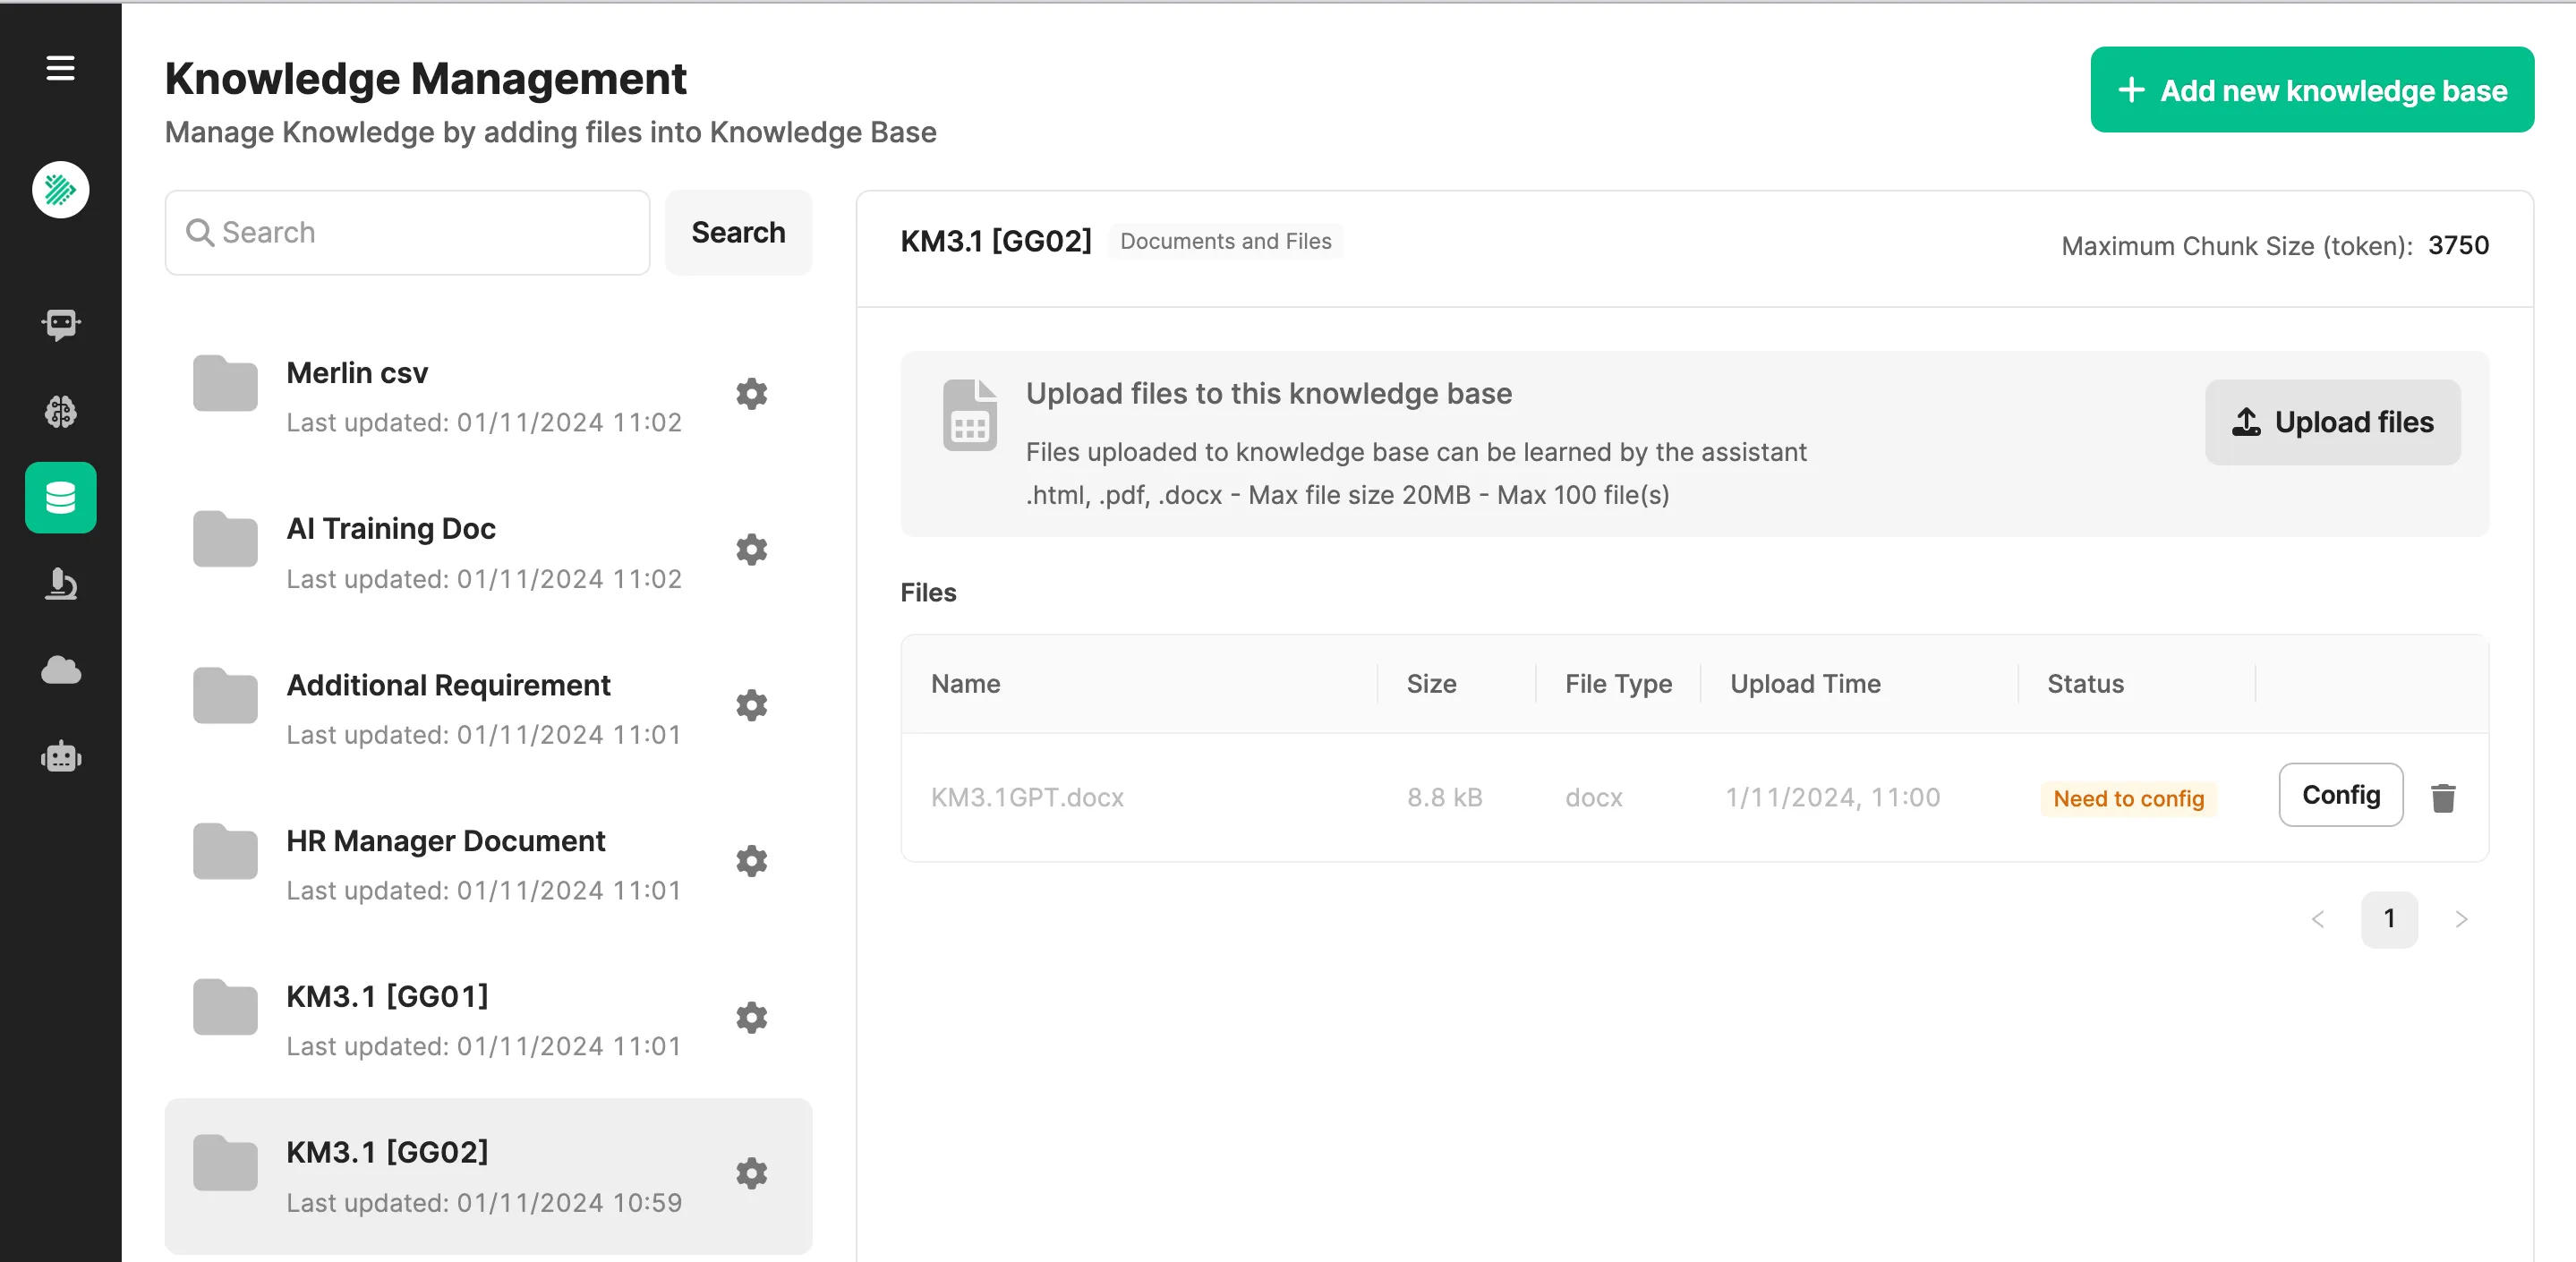Open settings gear for HR Manager Document

(x=751, y=861)
